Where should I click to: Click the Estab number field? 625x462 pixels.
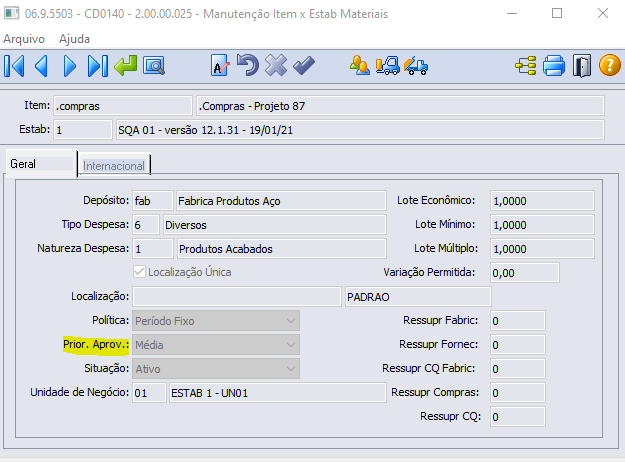pyautogui.click(x=83, y=130)
